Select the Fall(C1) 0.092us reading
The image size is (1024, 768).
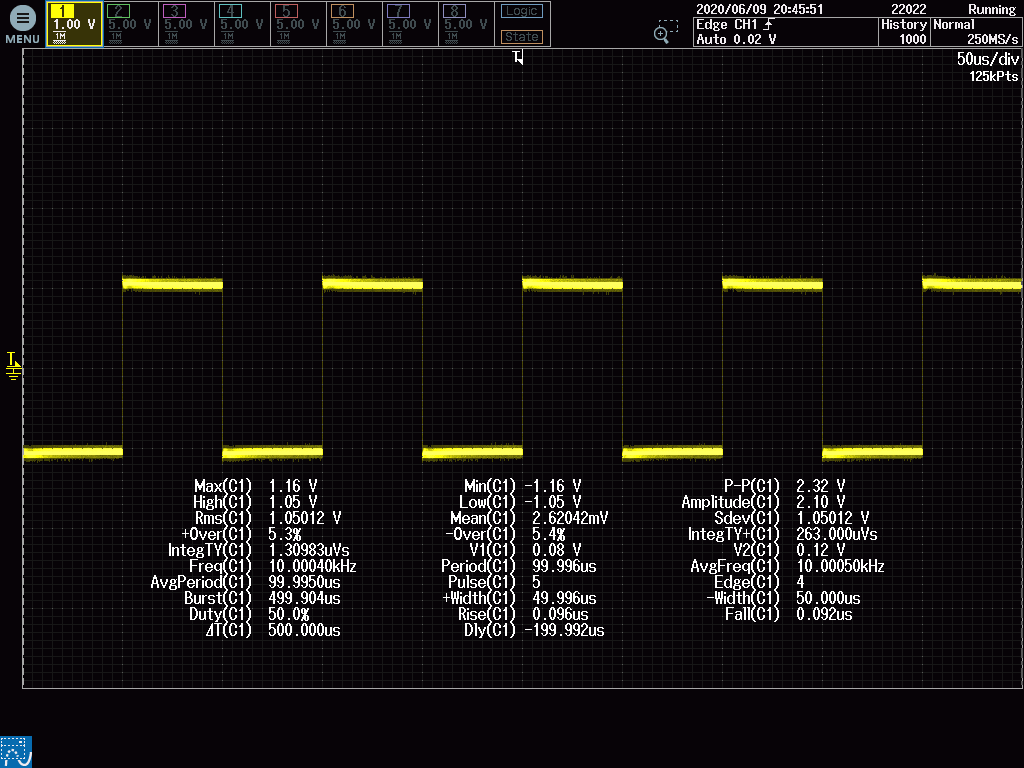pos(789,615)
